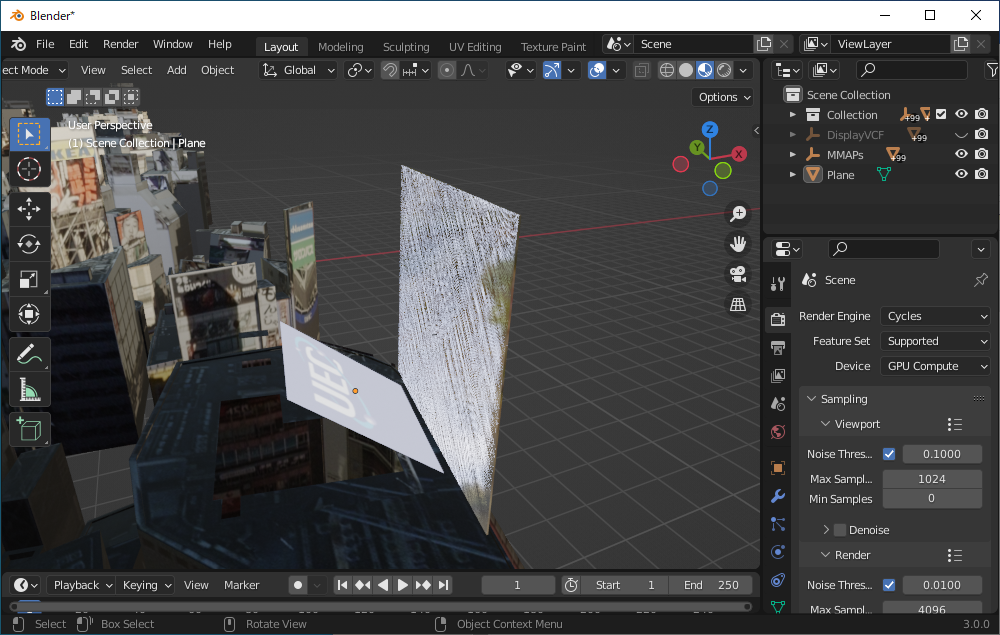This screenshot has width=1000, height=635.
Task: Select the Measure tool
Action: pyautogui.click(x=29, y=390)
